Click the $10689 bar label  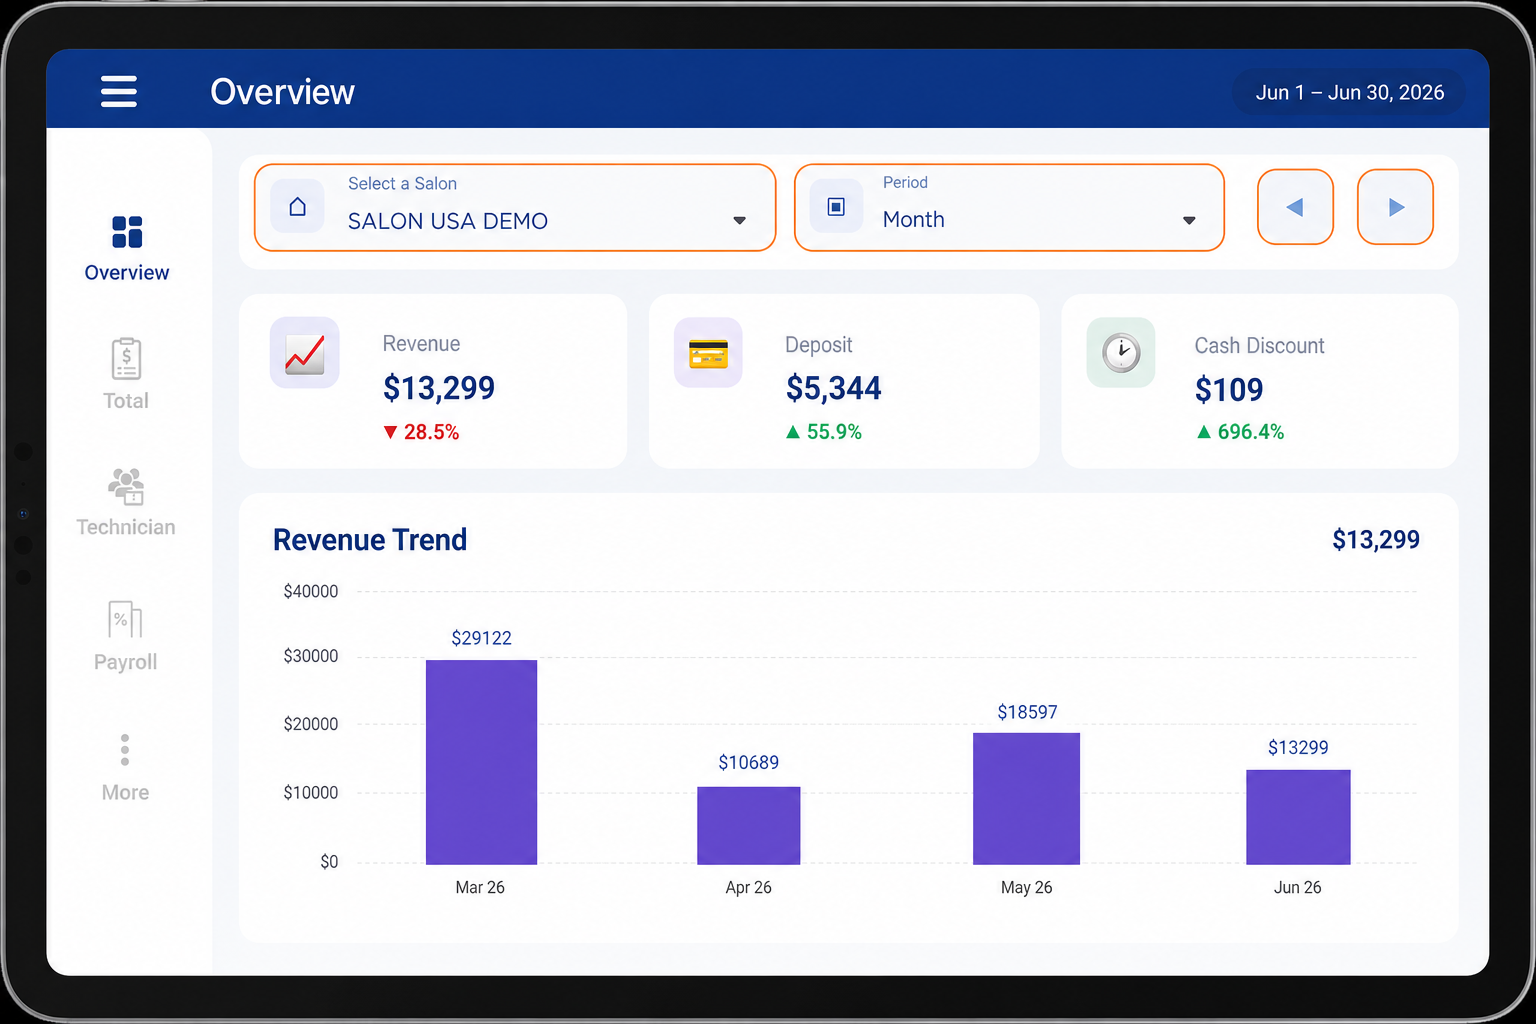coord(748,763)
